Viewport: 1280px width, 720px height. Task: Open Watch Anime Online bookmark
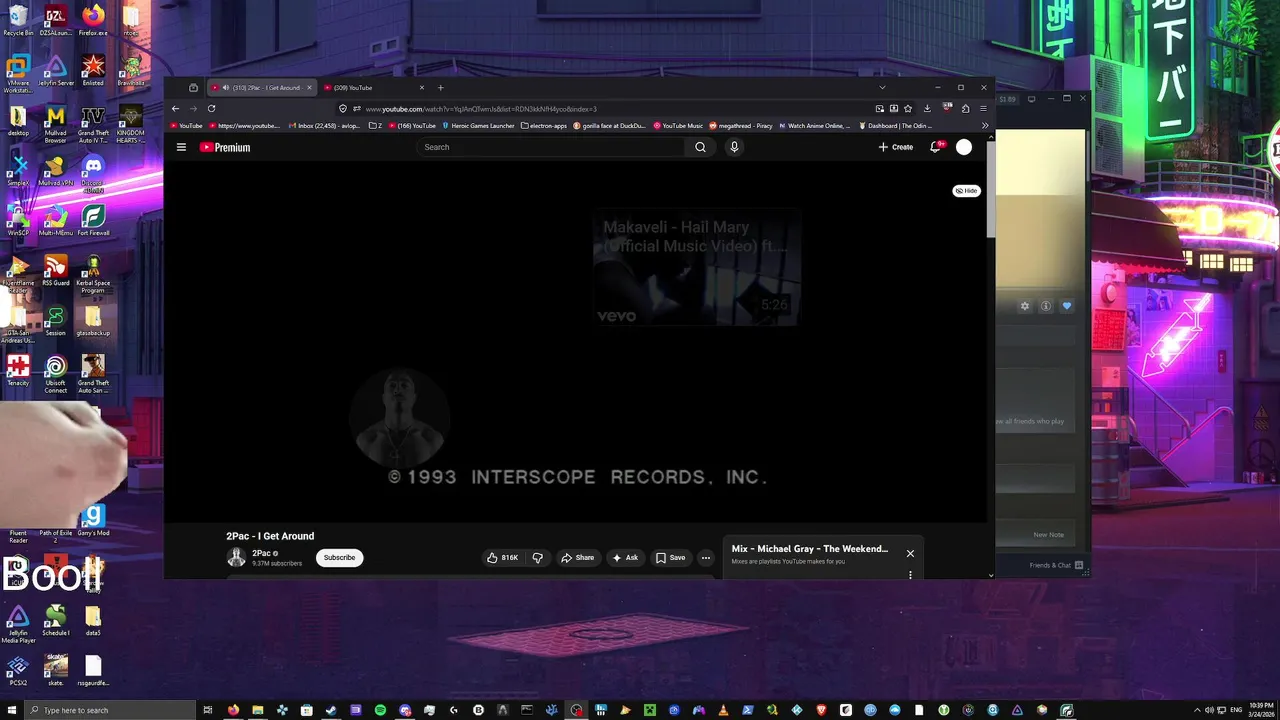[x=814, y=126]
